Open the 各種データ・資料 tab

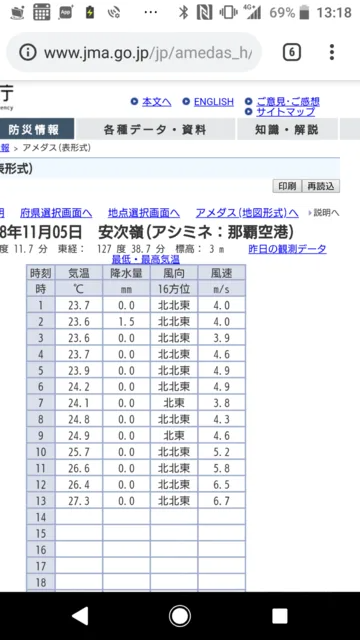coord(155,129)
